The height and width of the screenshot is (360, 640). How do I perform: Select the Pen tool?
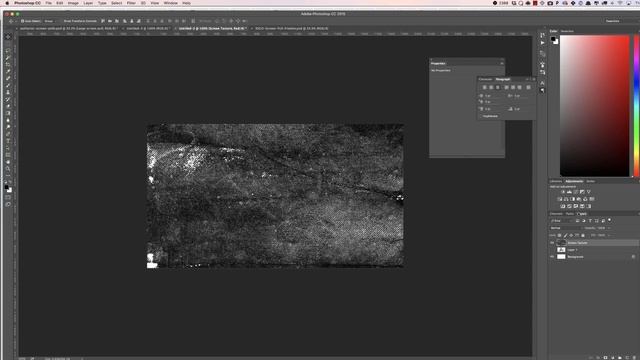[x=8, y=134]
